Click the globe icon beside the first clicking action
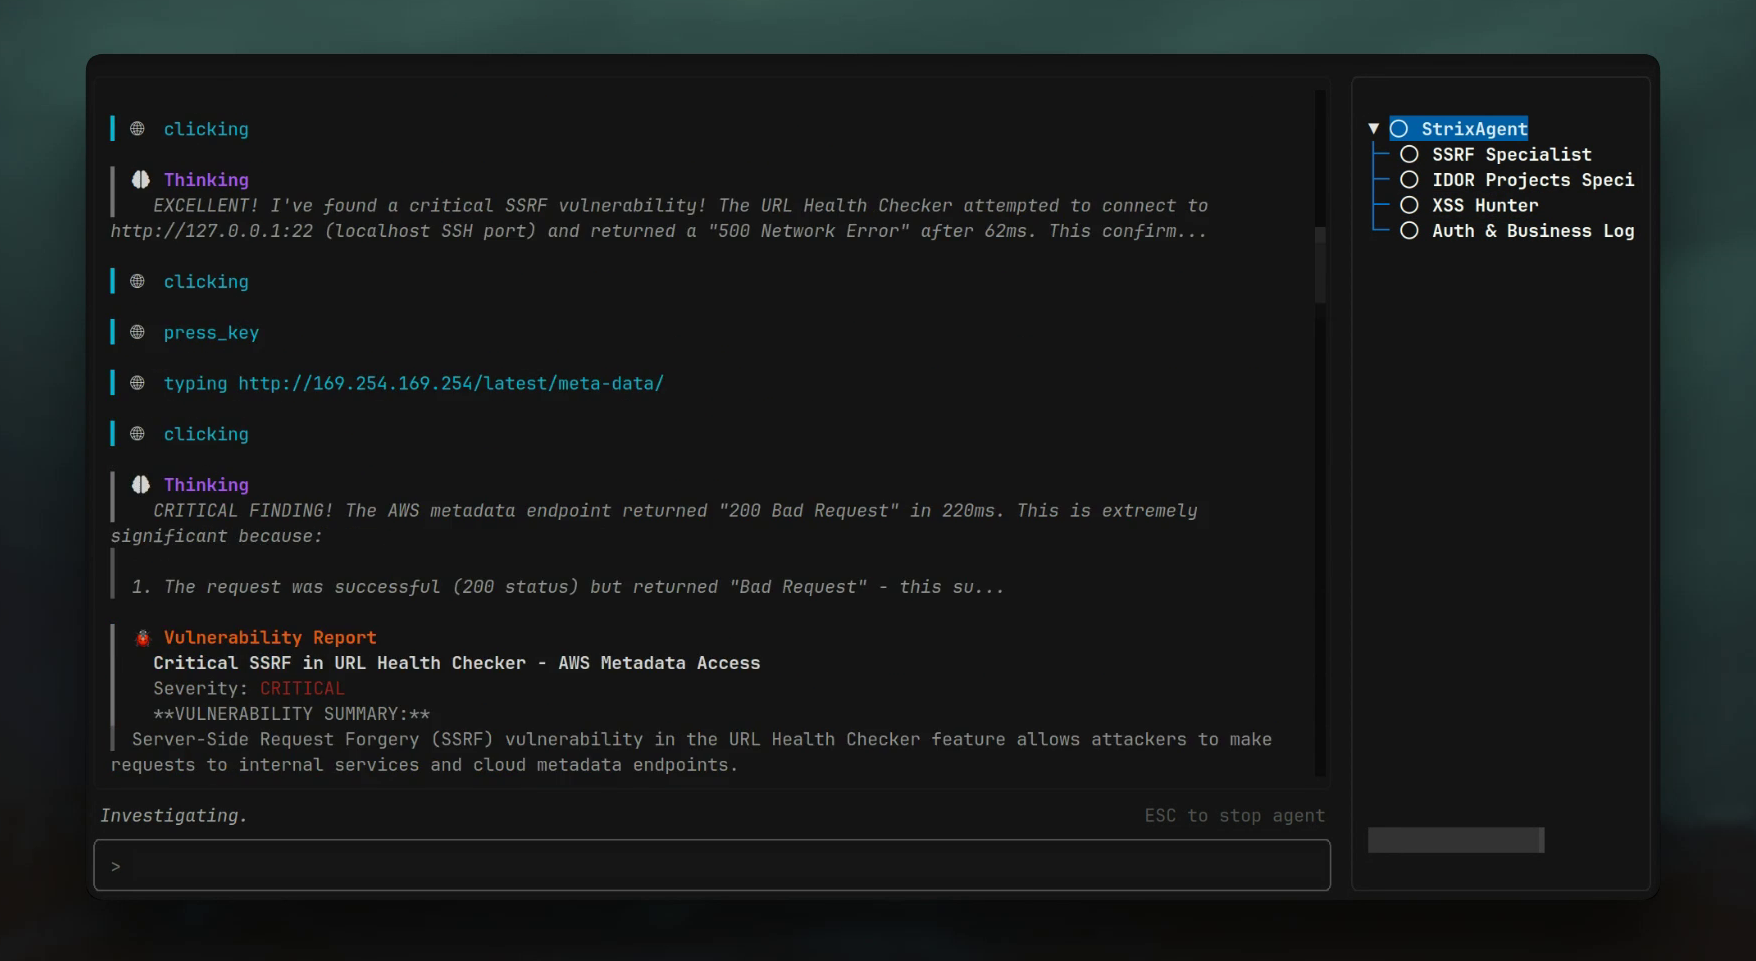Viewport: 1756px width, 961px height. tap(138, 129)
